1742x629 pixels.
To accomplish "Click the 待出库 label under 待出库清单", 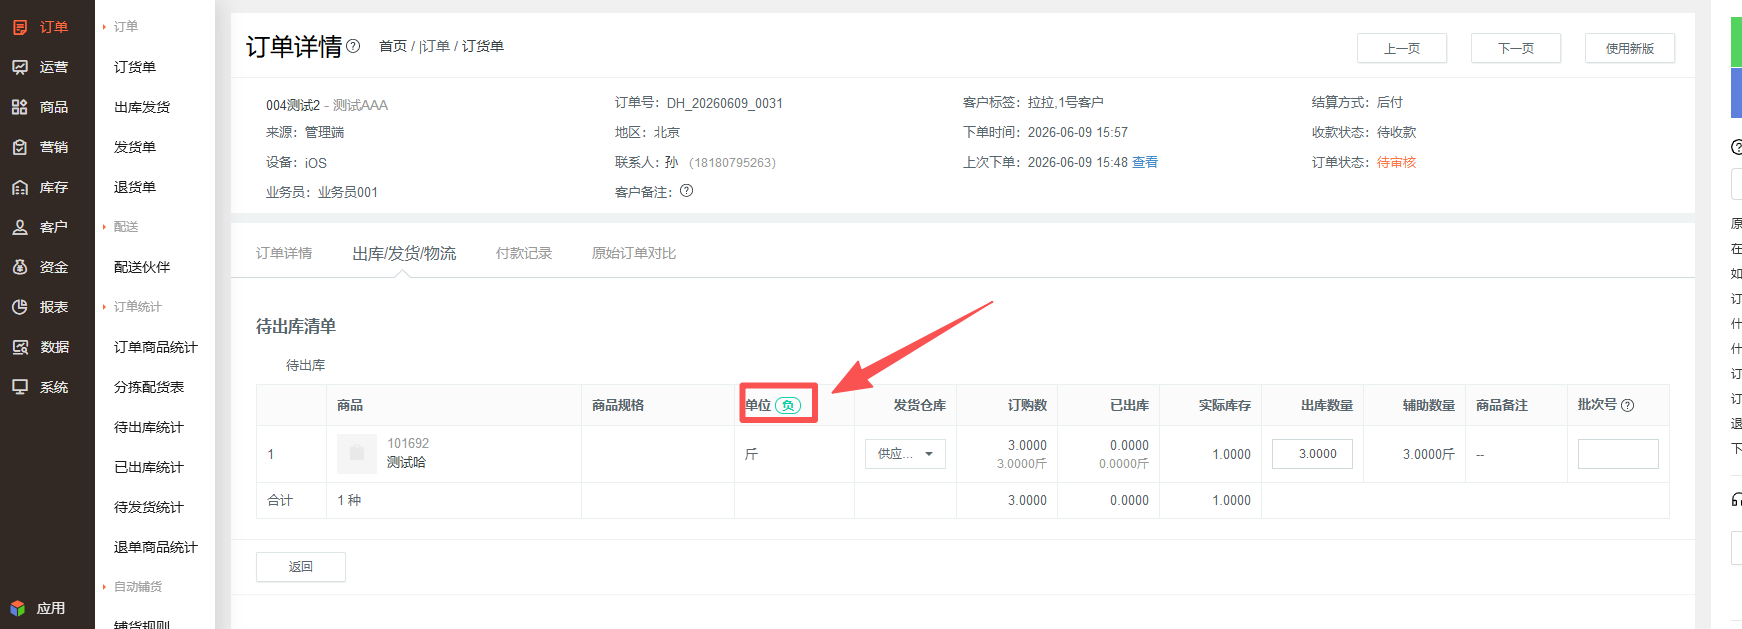I will [x=305, y=365].
